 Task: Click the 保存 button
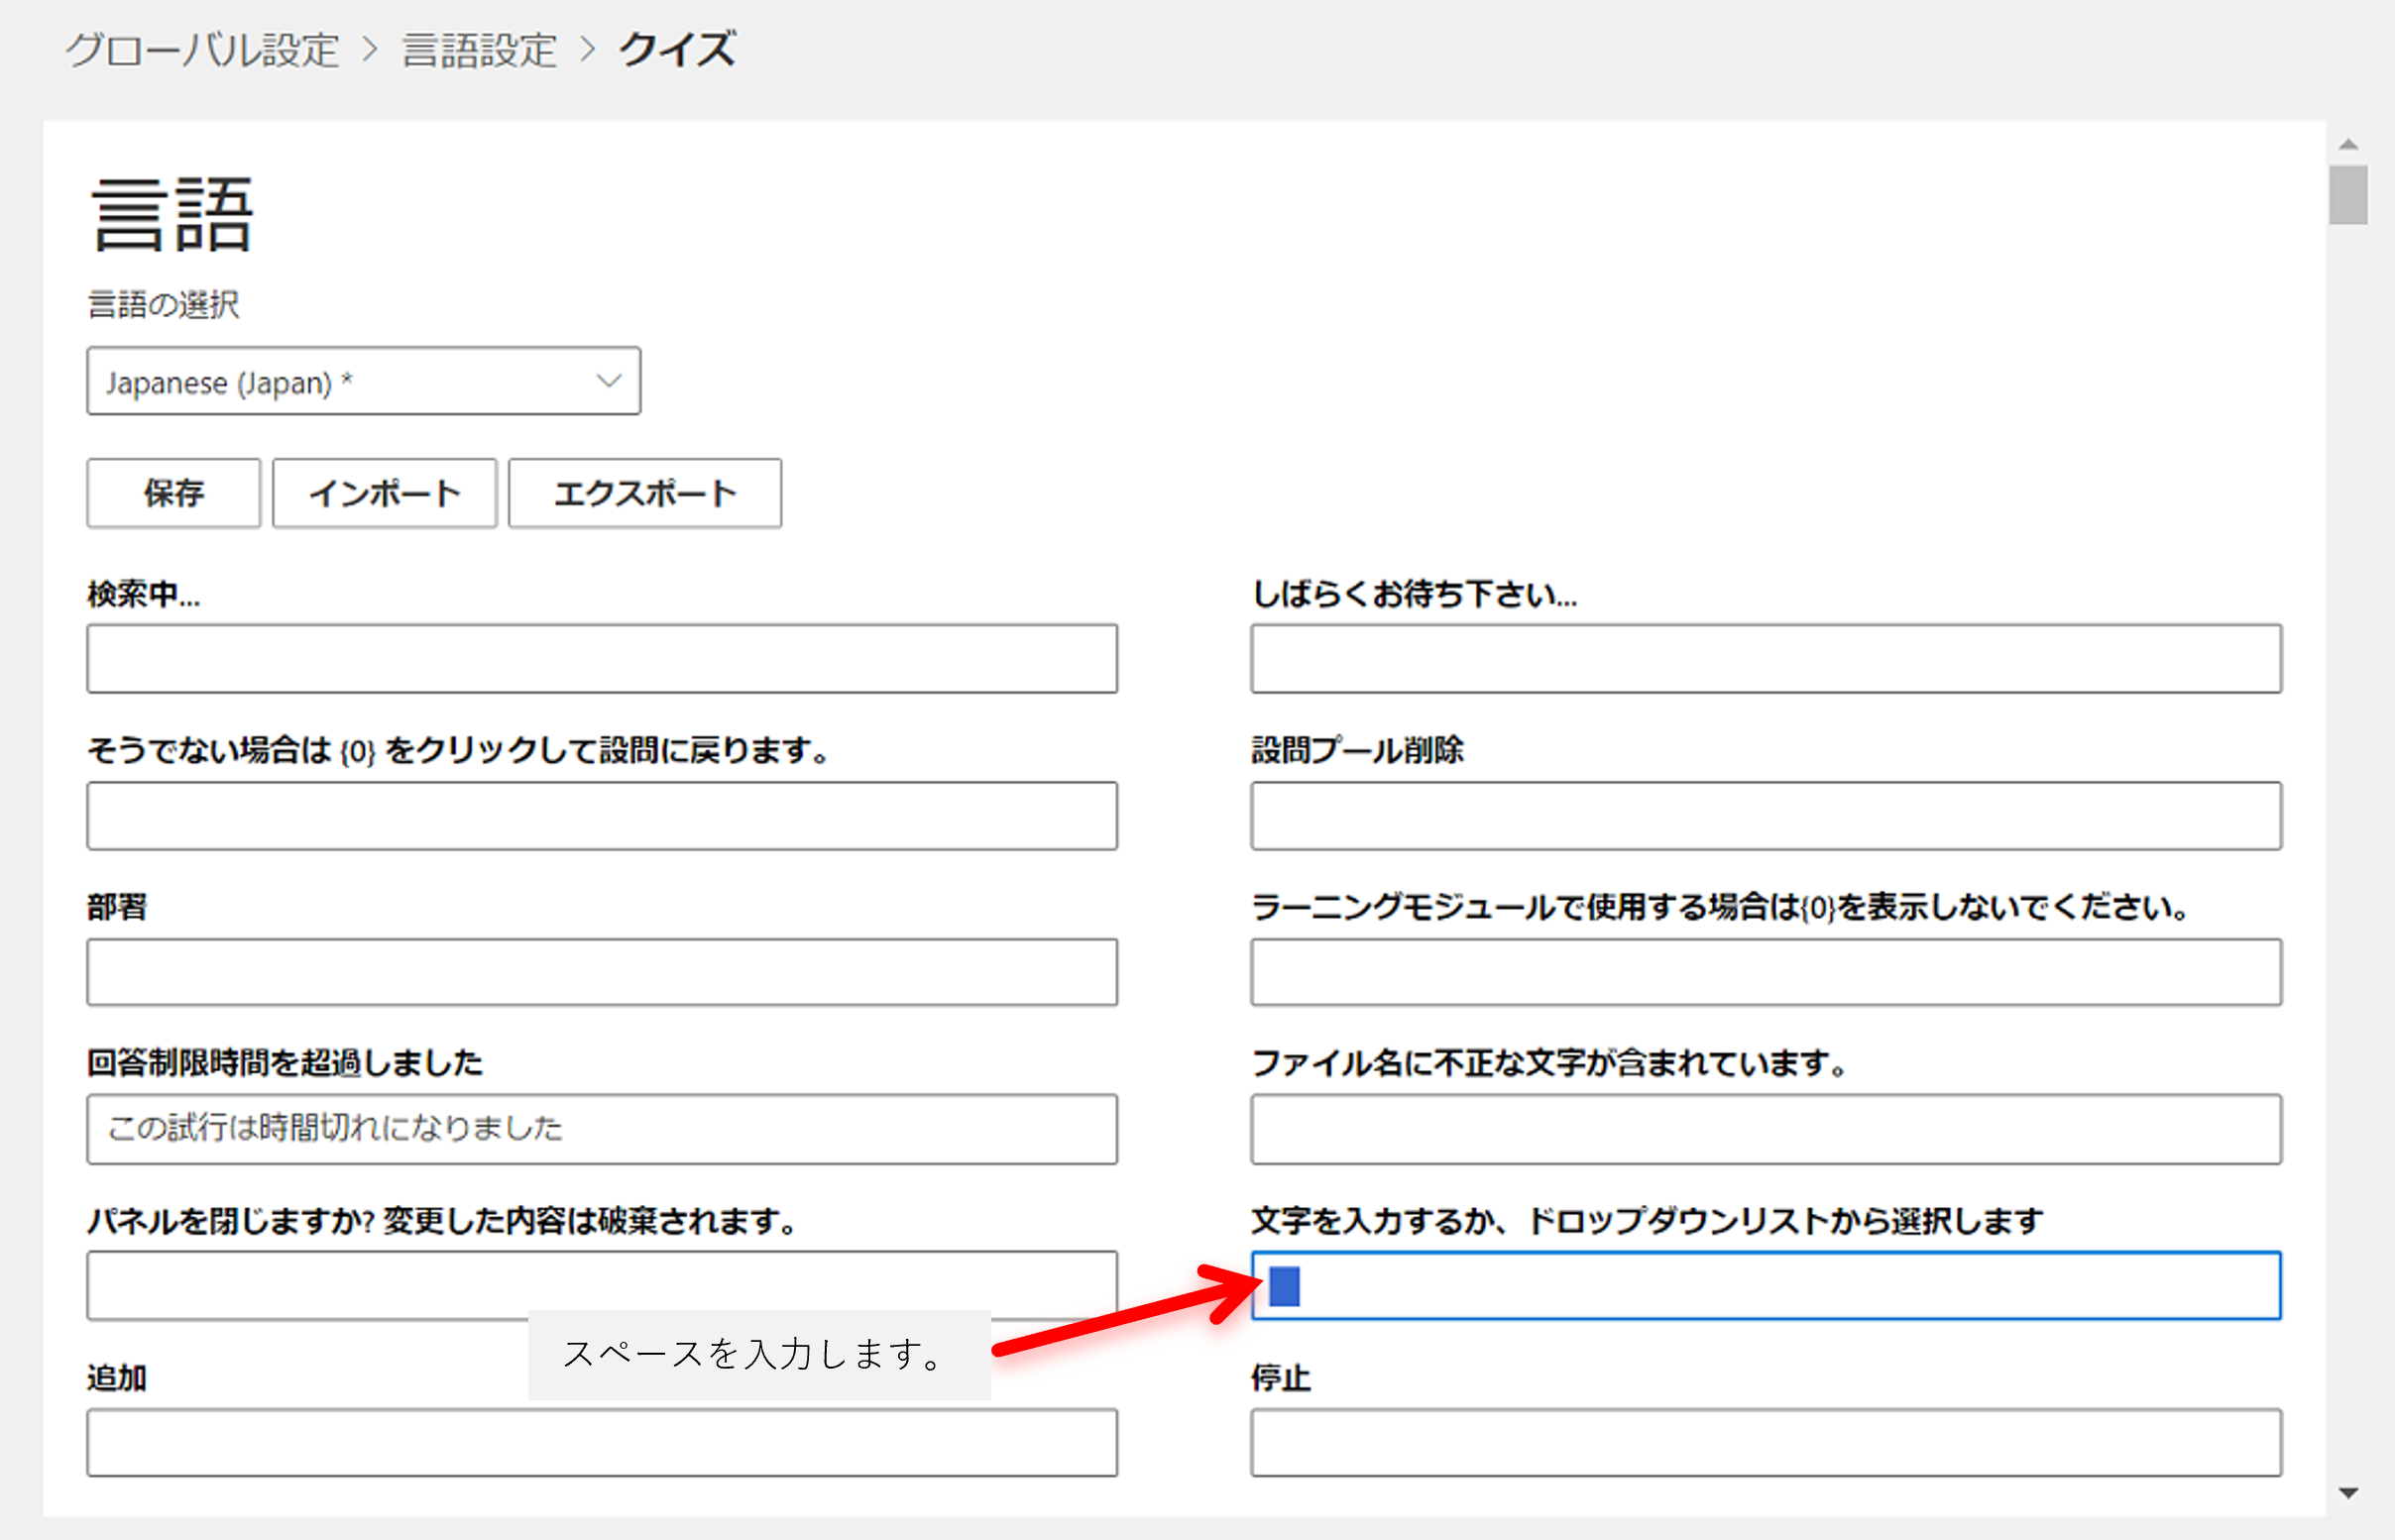point(174,493)
